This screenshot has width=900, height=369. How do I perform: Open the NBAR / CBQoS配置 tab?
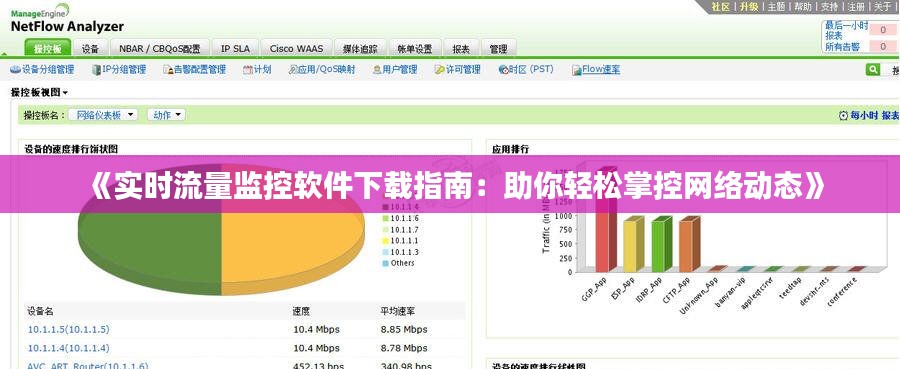click(x=160, y=49)
